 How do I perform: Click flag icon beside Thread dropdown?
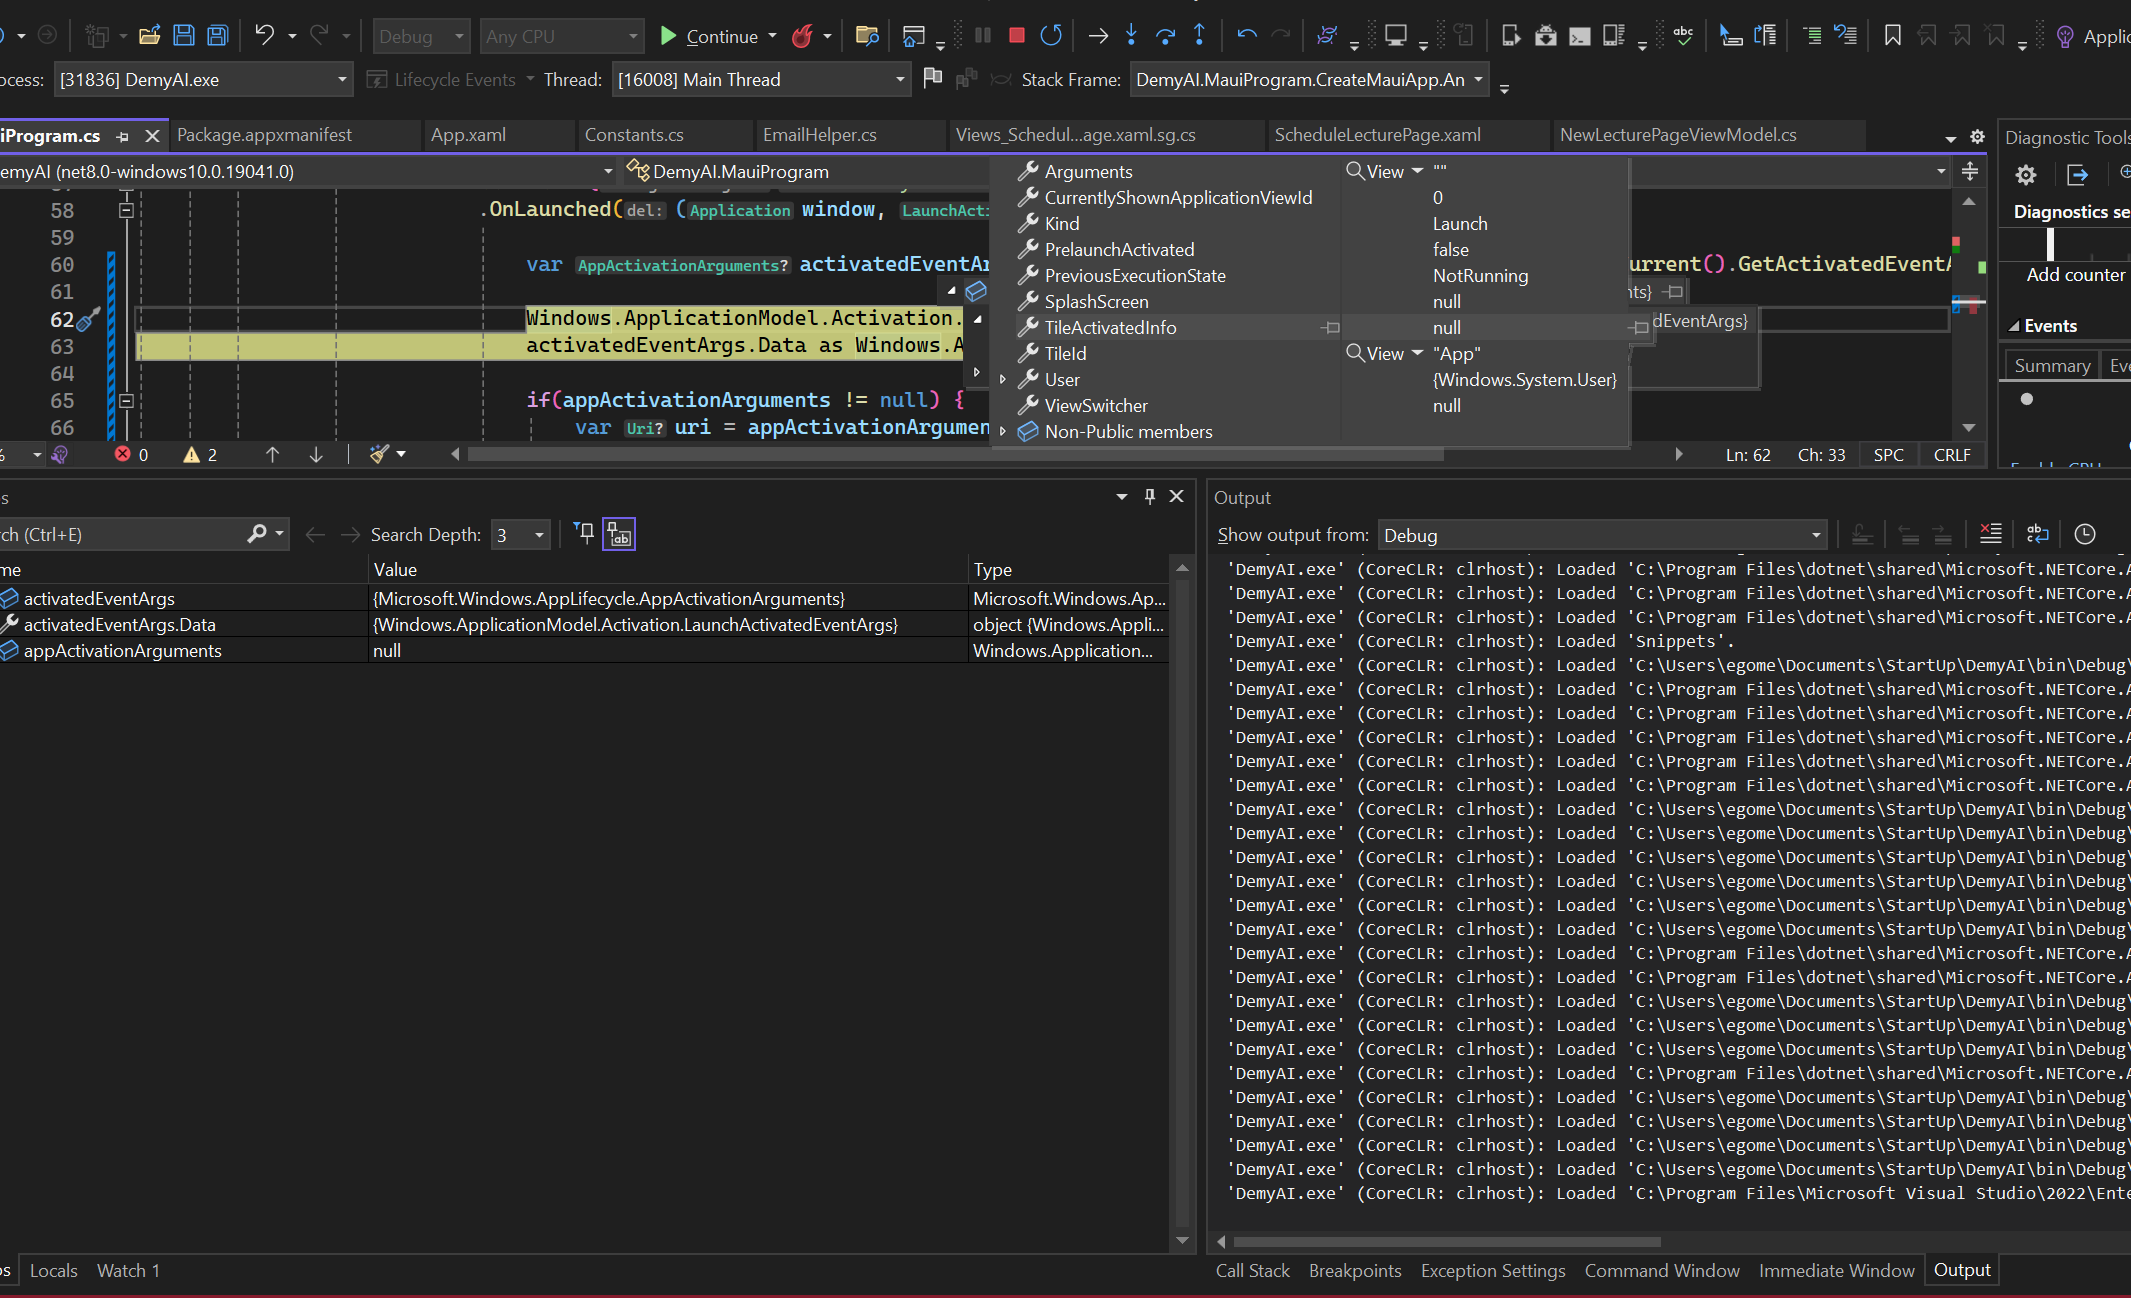click(932, 78)
